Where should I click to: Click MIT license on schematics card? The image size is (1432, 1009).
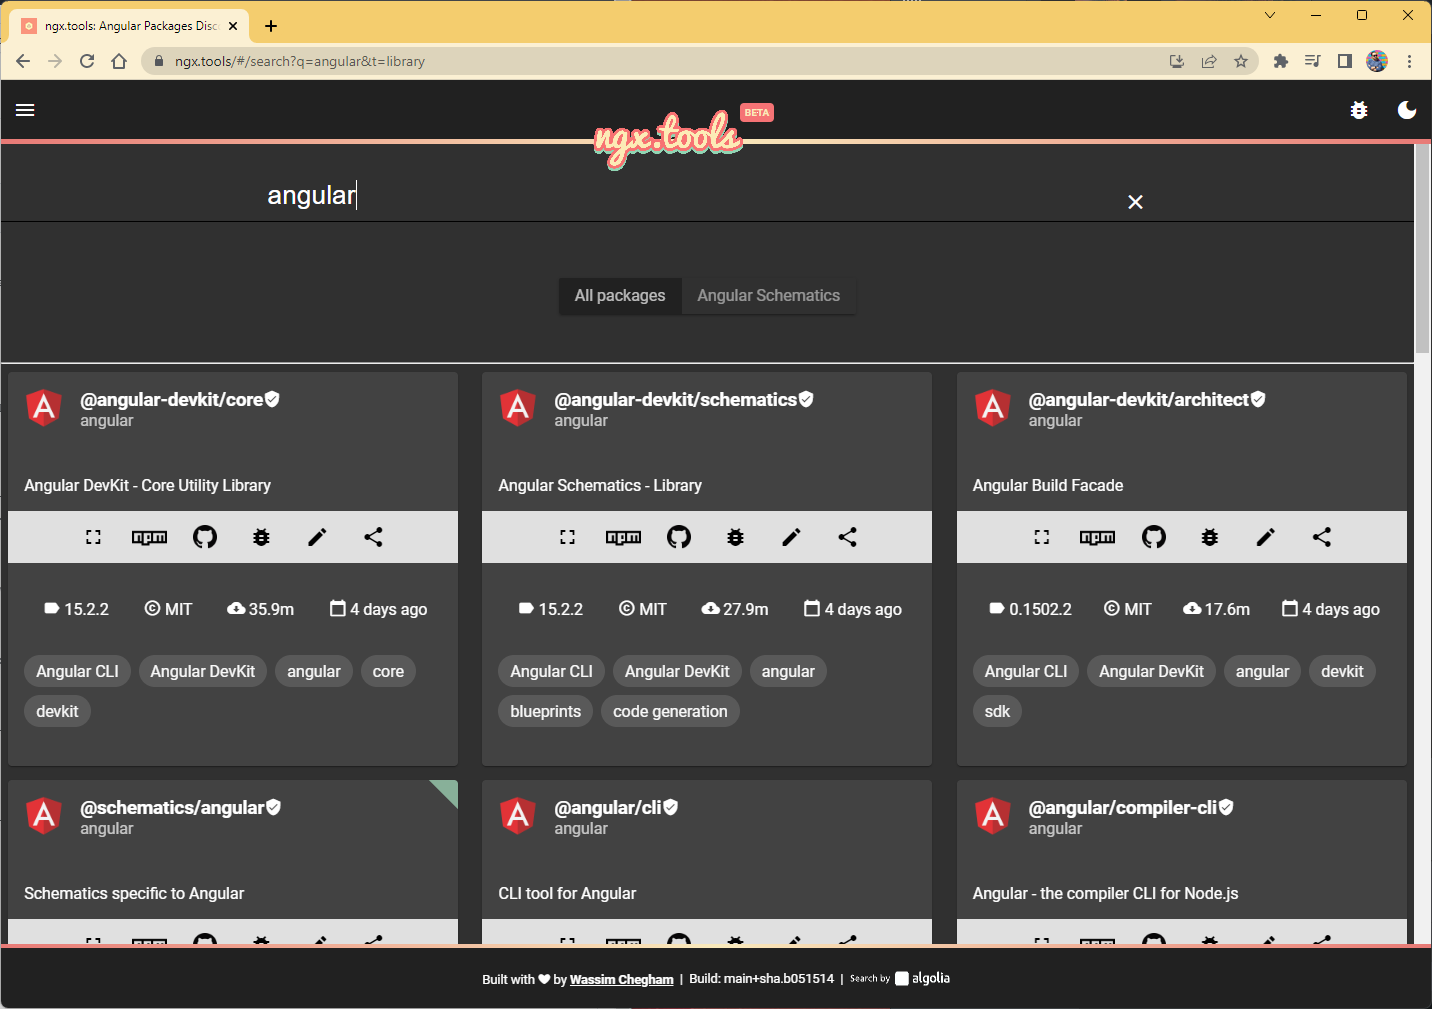click(x=643, y=609)
